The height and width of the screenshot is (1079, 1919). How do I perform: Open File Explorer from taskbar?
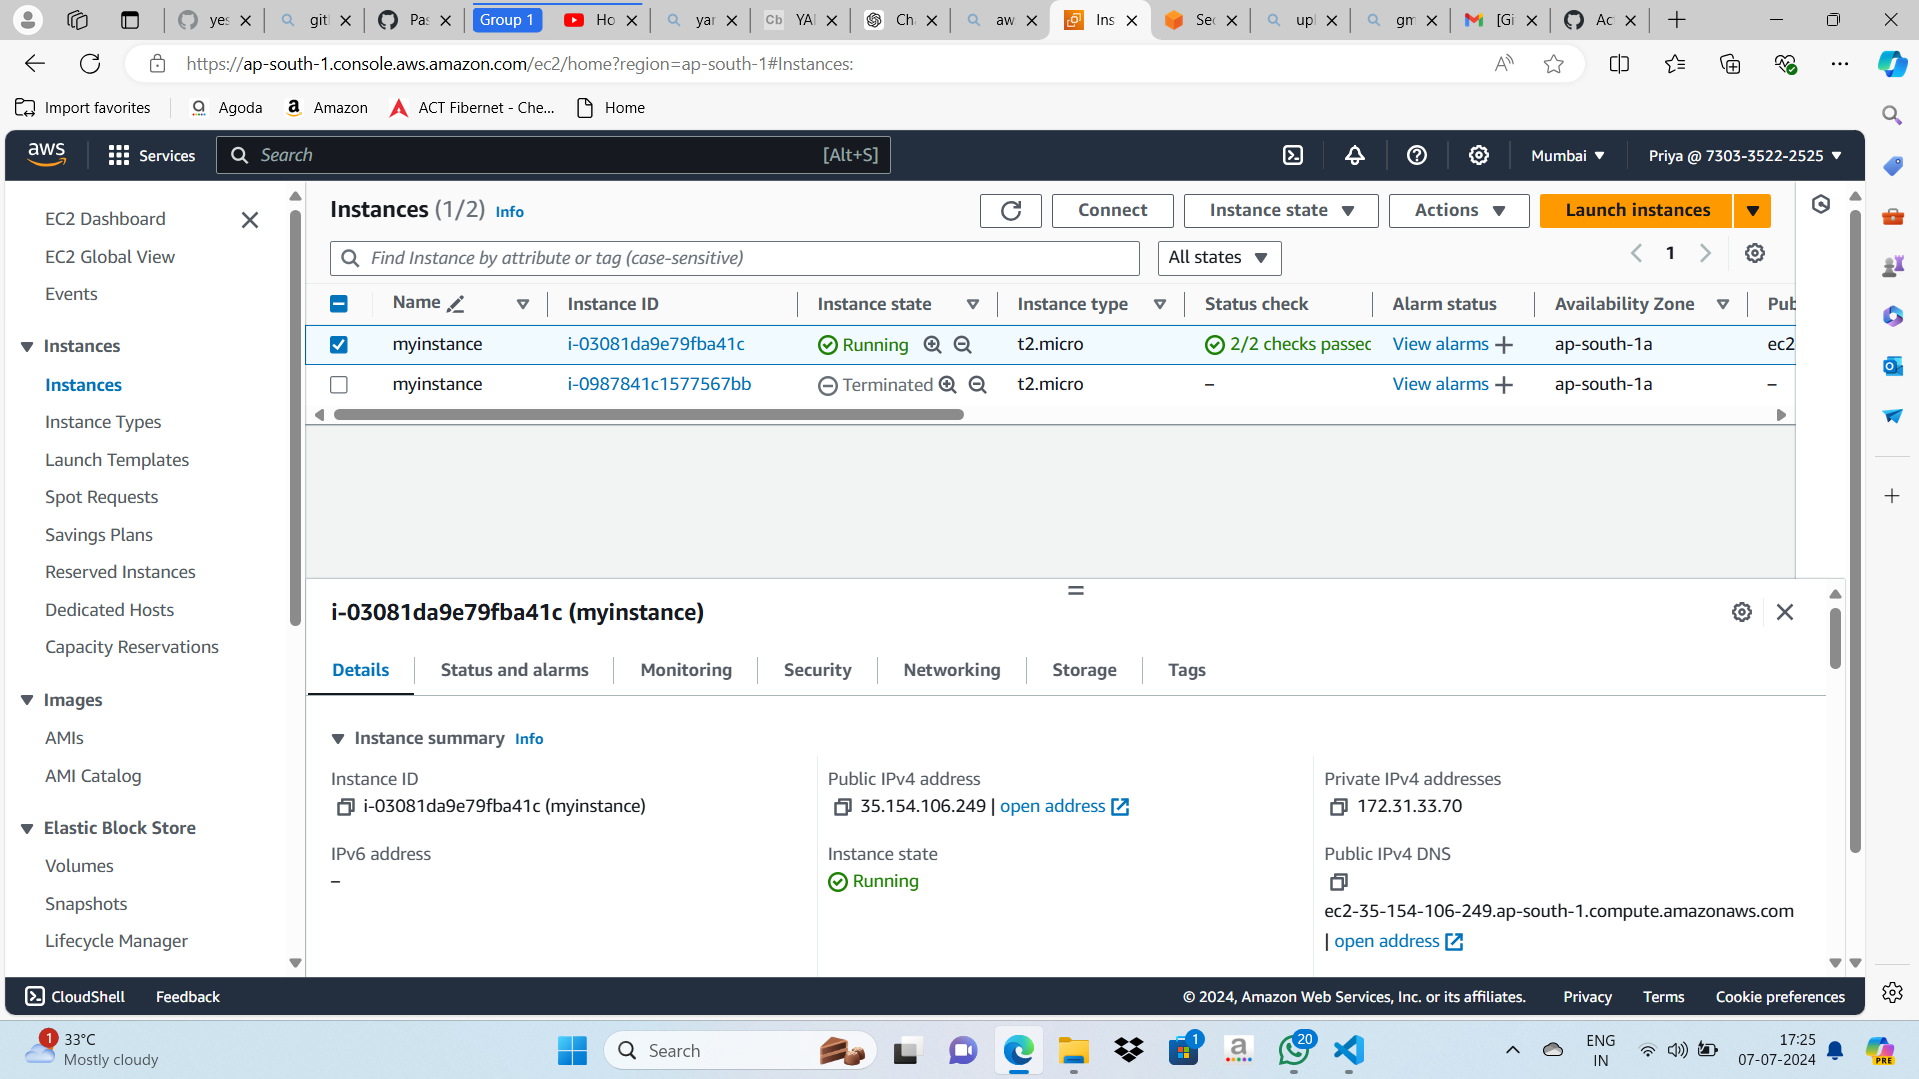1074,1050
